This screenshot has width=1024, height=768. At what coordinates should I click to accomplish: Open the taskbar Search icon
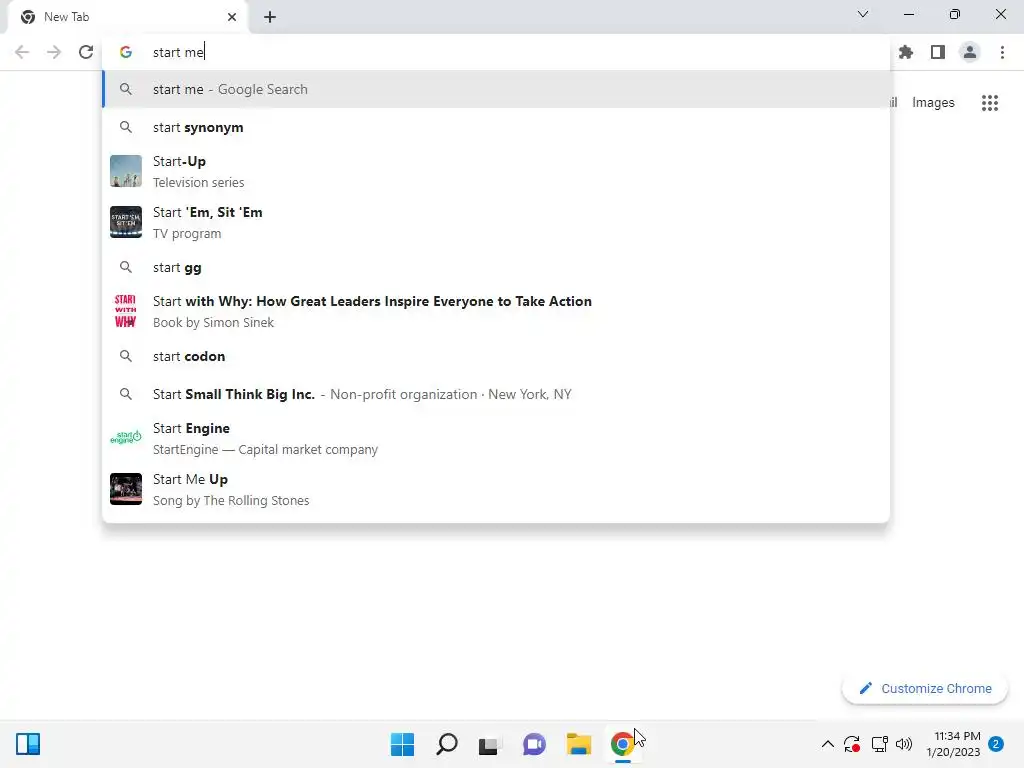pos(447,744)
